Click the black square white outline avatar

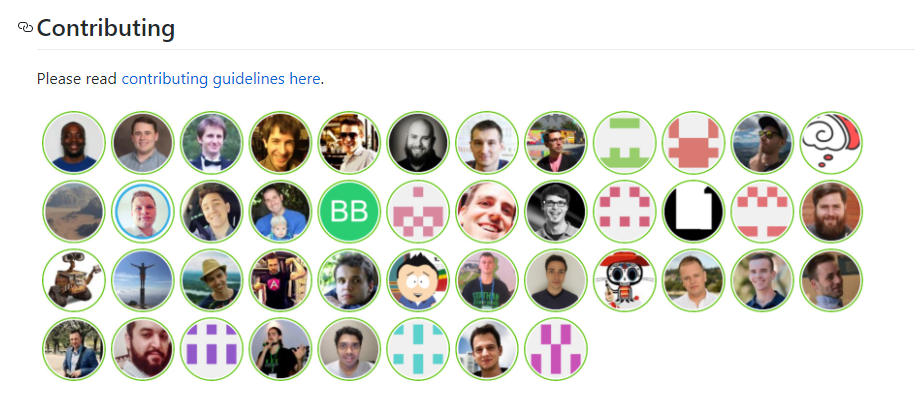[x=693, y=211]
